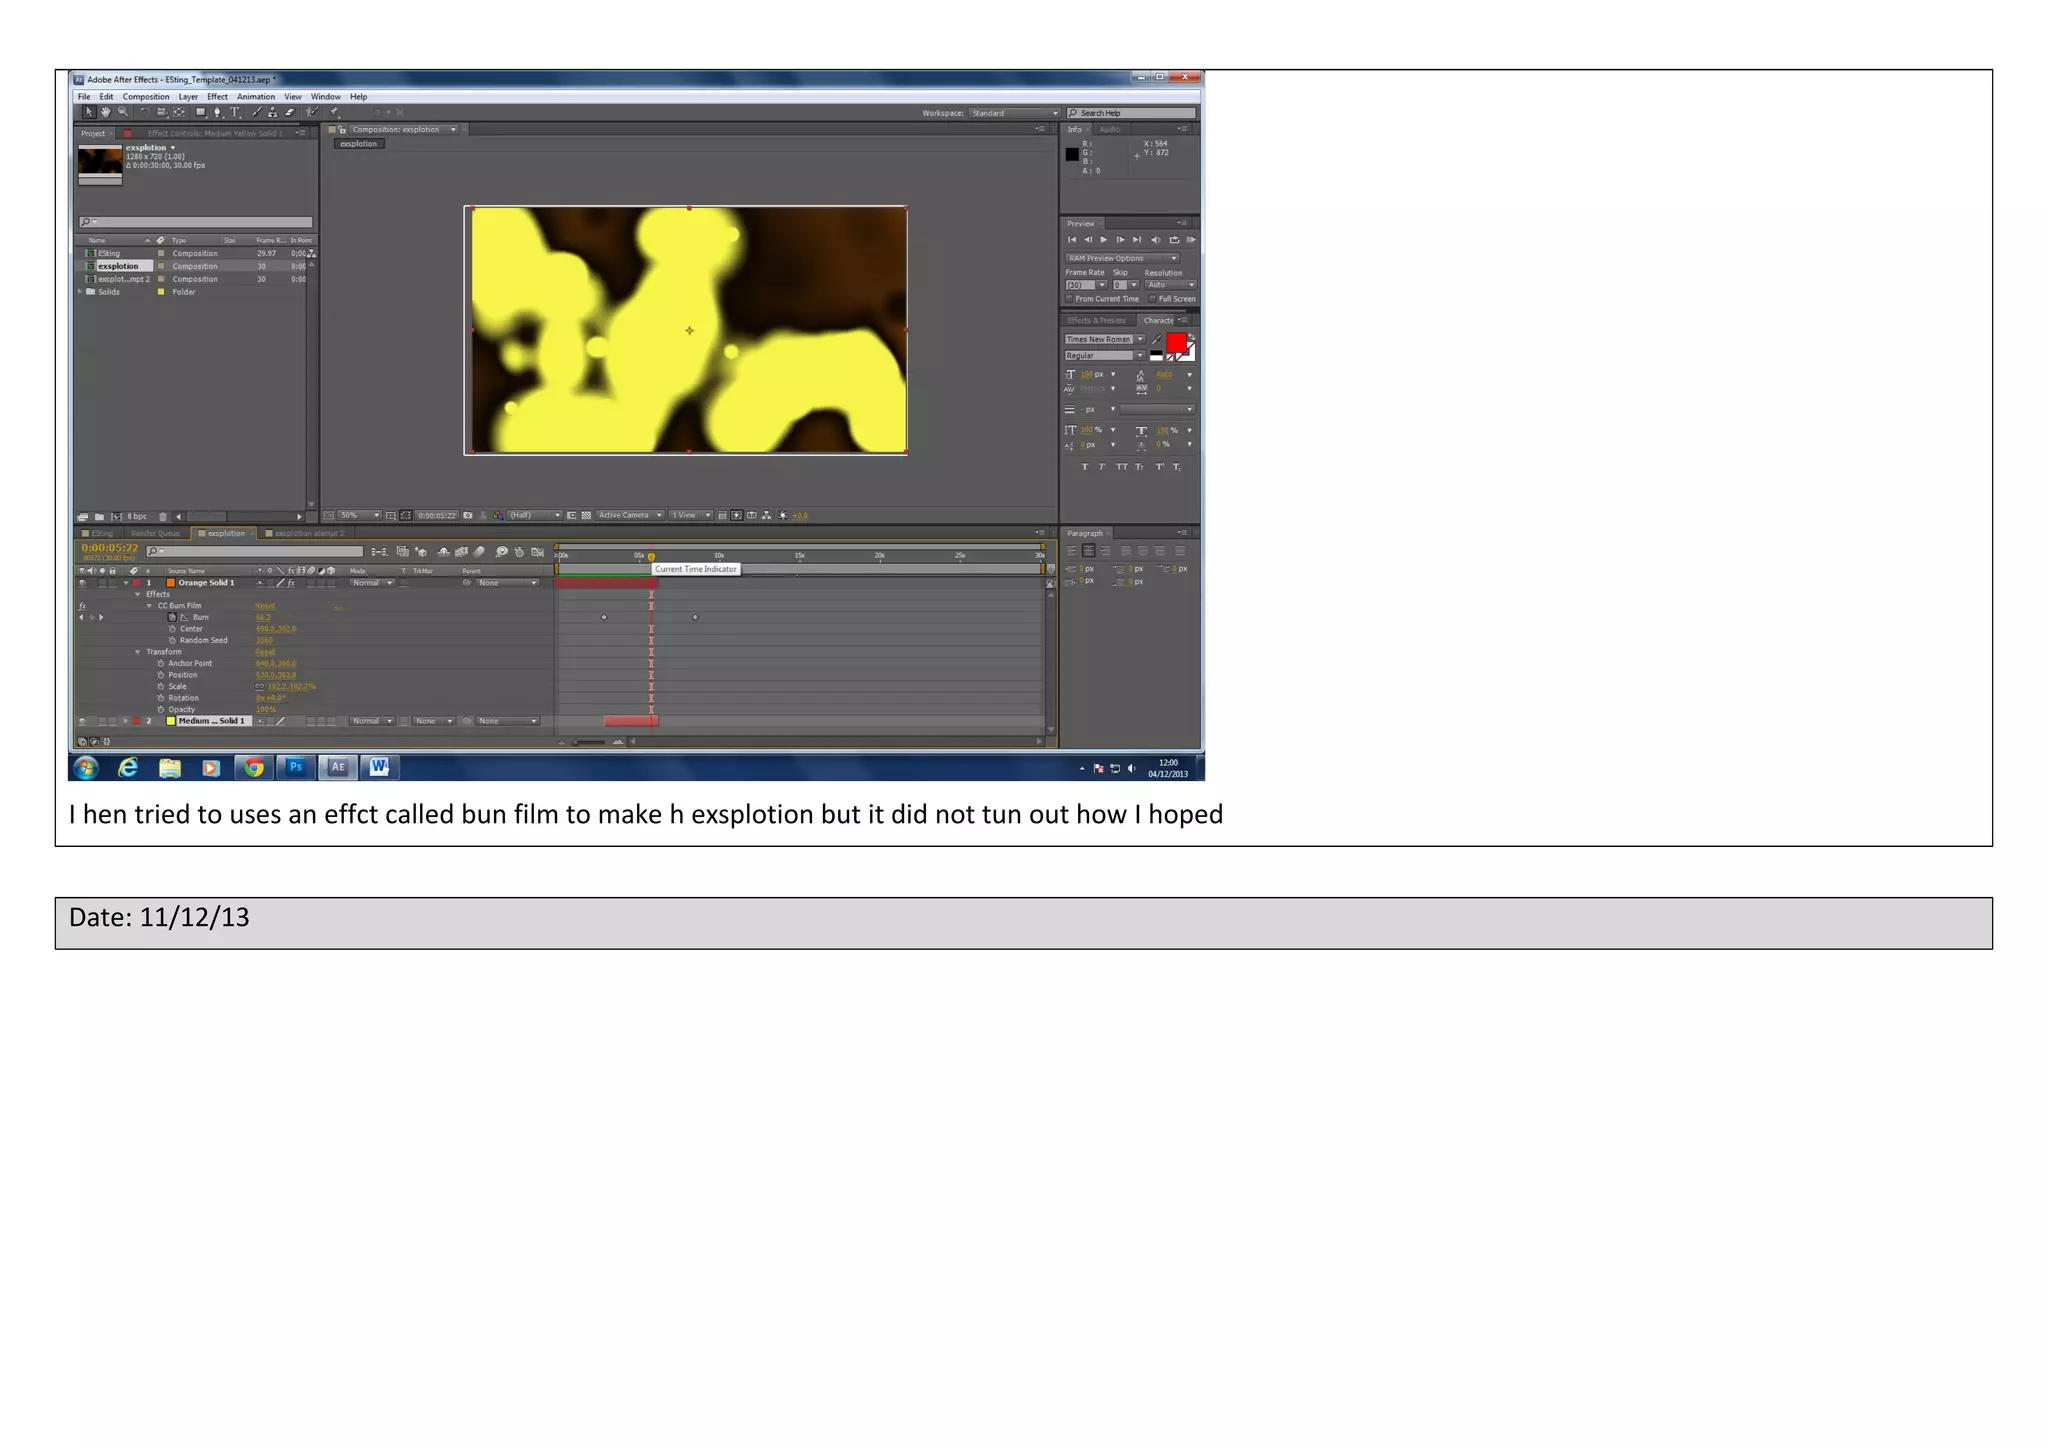Collapse the CC Burn Film effect
This screenshot has height=1447, width=2048.
pyautogui.click(x=150, y=606)
